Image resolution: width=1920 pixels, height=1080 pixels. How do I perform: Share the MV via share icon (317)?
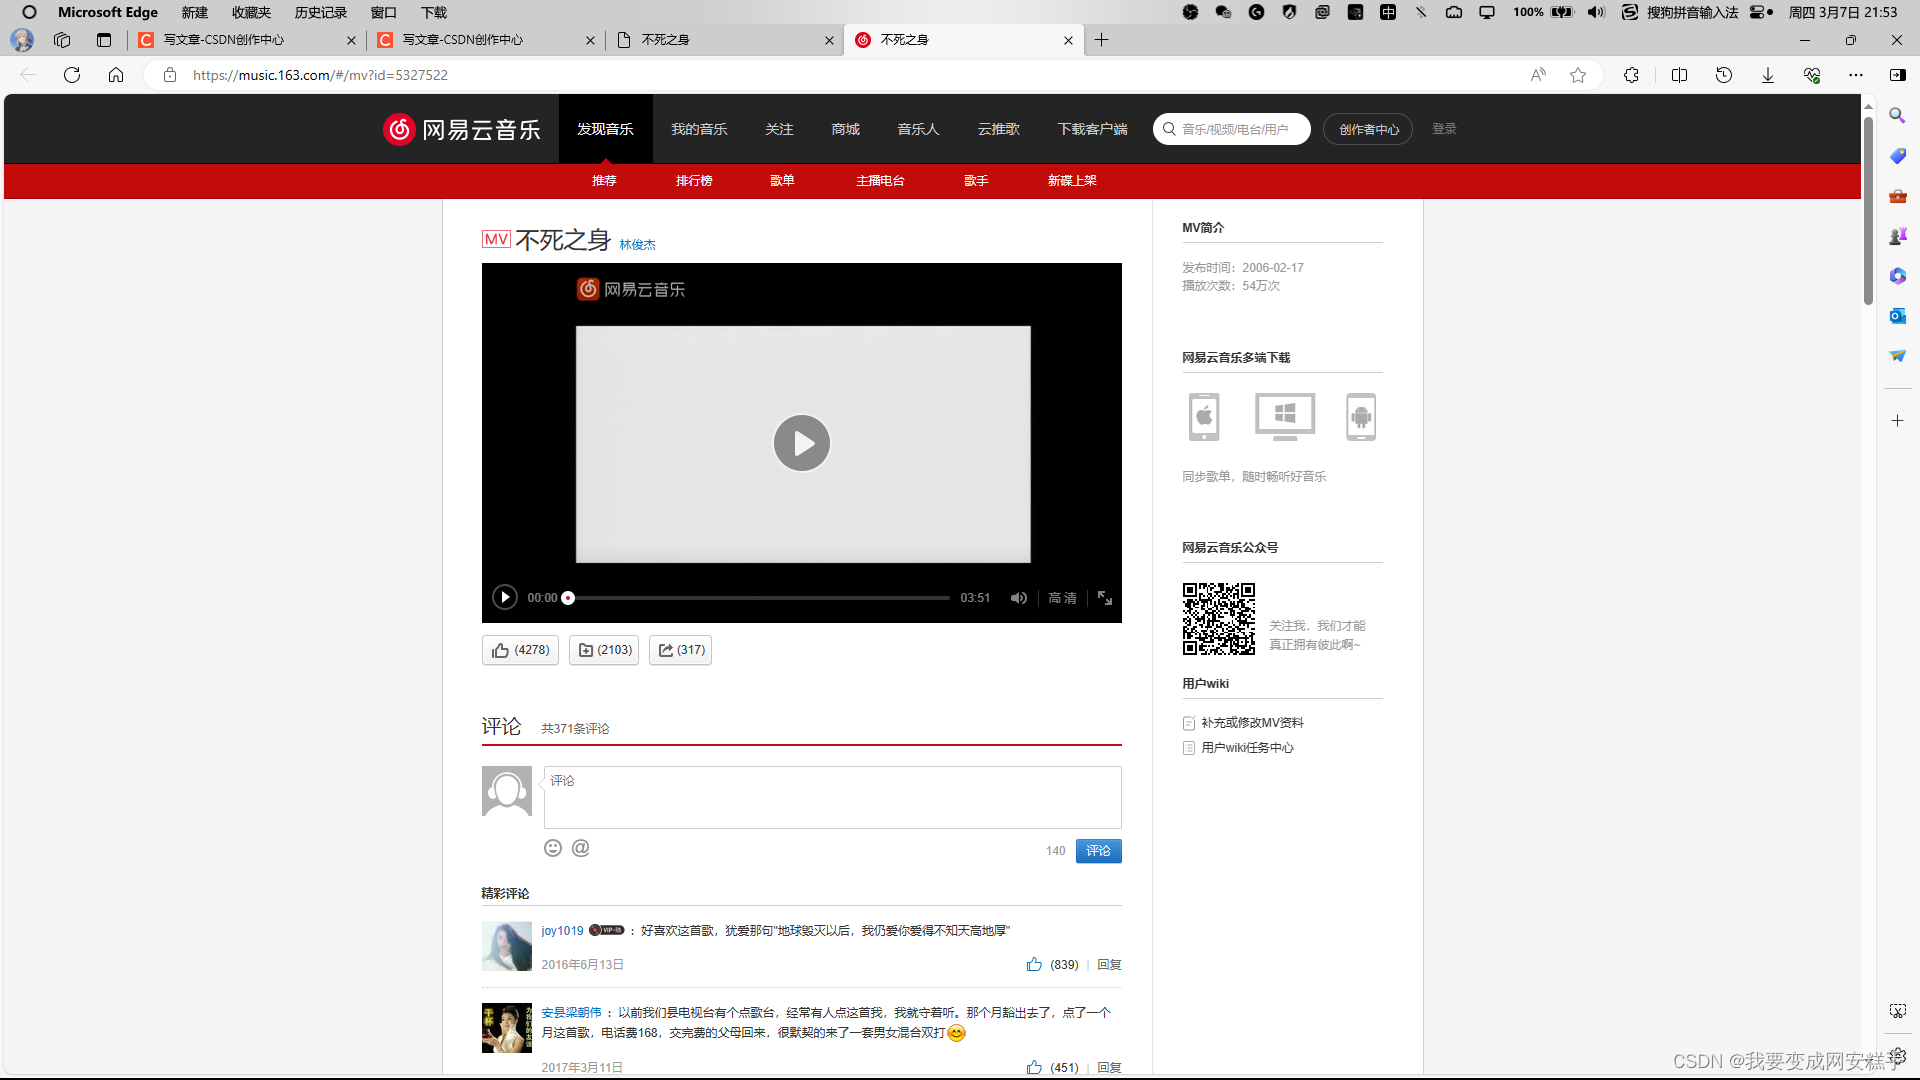[x=680, y=650]
